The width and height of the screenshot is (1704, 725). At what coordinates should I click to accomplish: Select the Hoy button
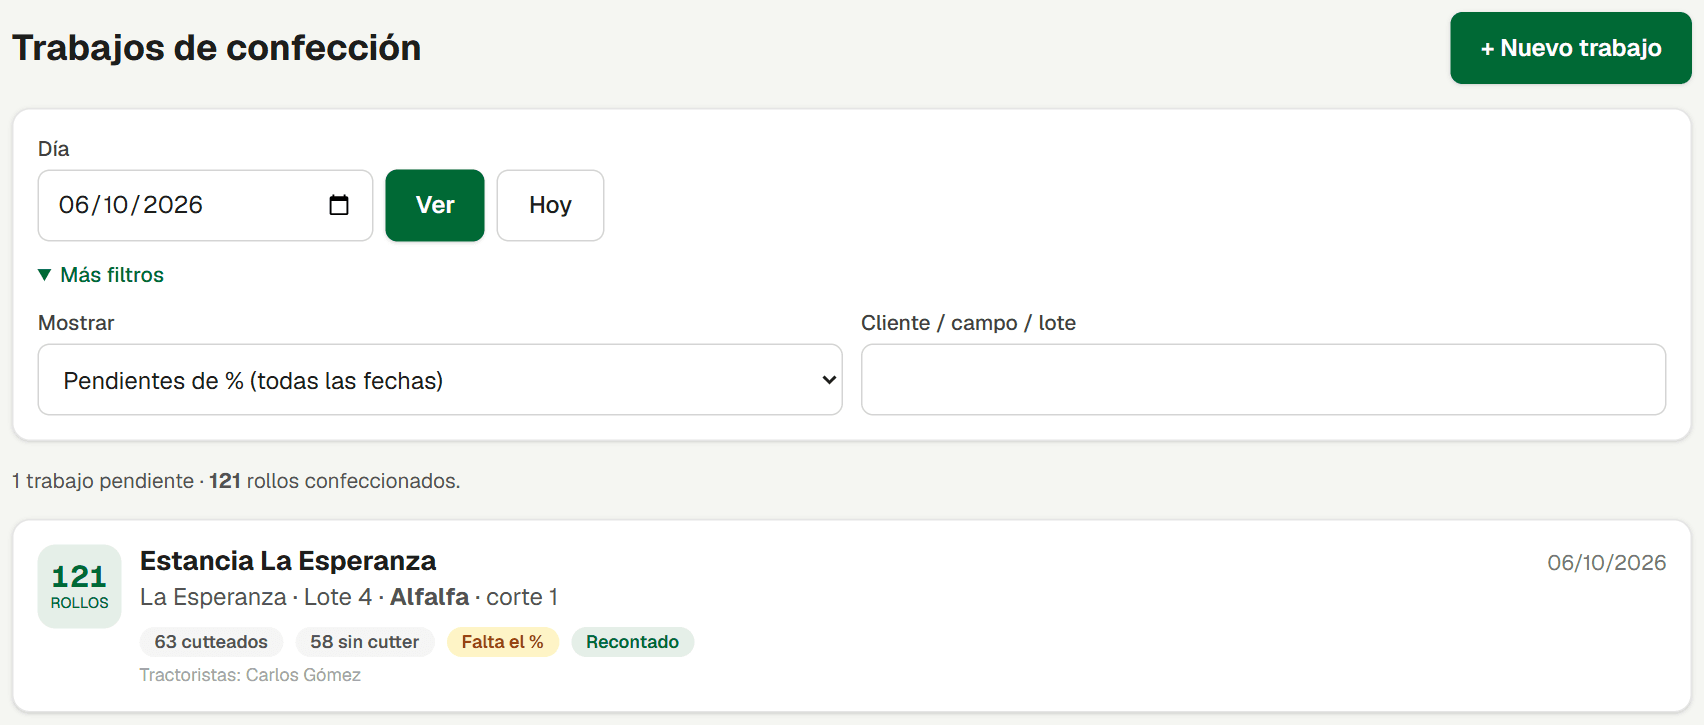550,205
